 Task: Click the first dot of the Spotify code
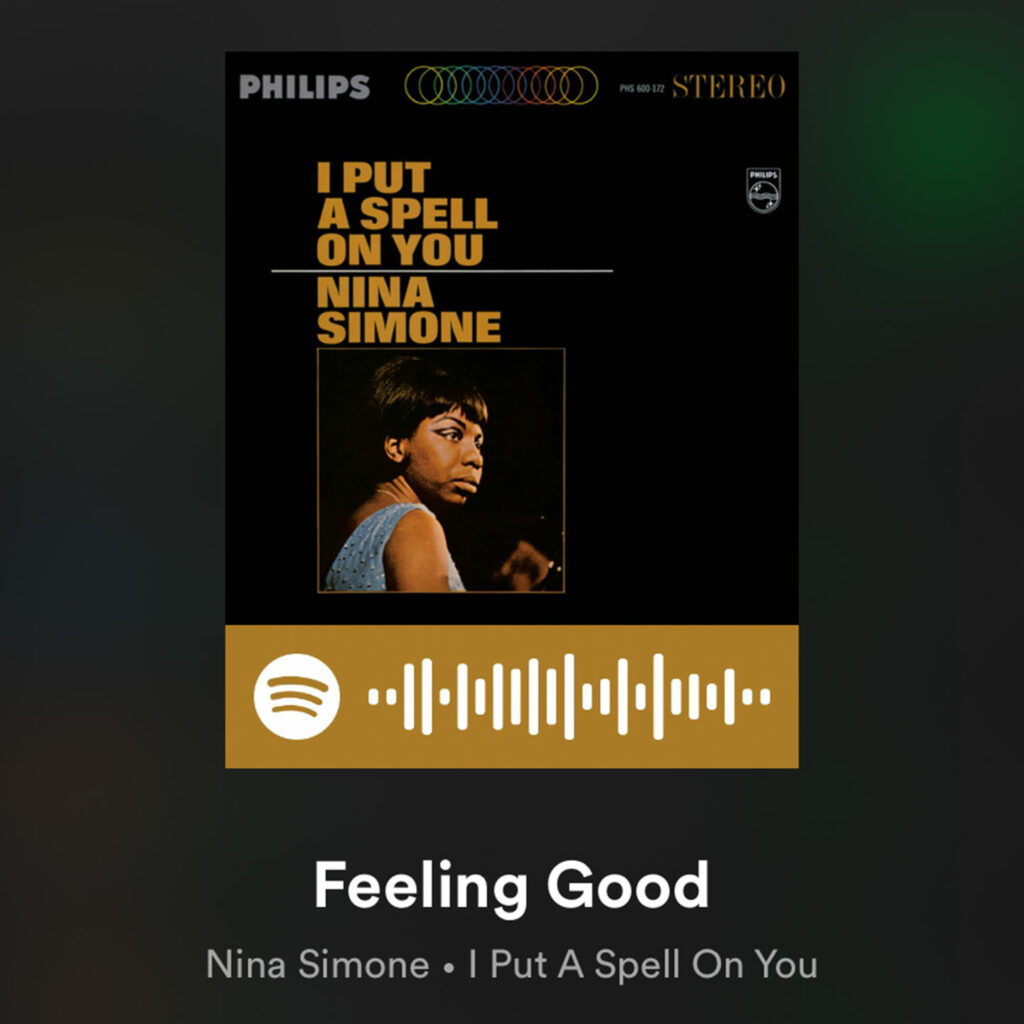pos(373,696)
